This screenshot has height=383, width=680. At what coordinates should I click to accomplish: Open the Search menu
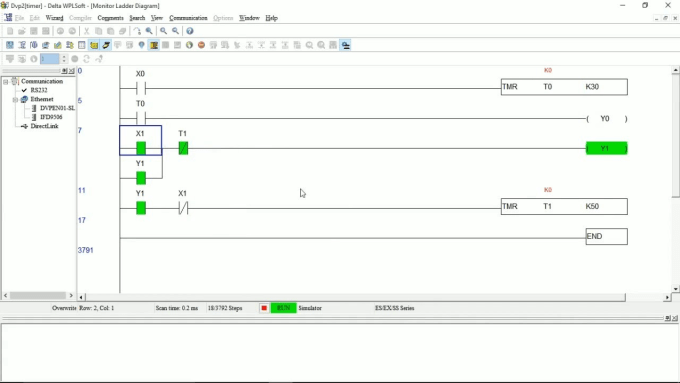(x=137, y=18)
